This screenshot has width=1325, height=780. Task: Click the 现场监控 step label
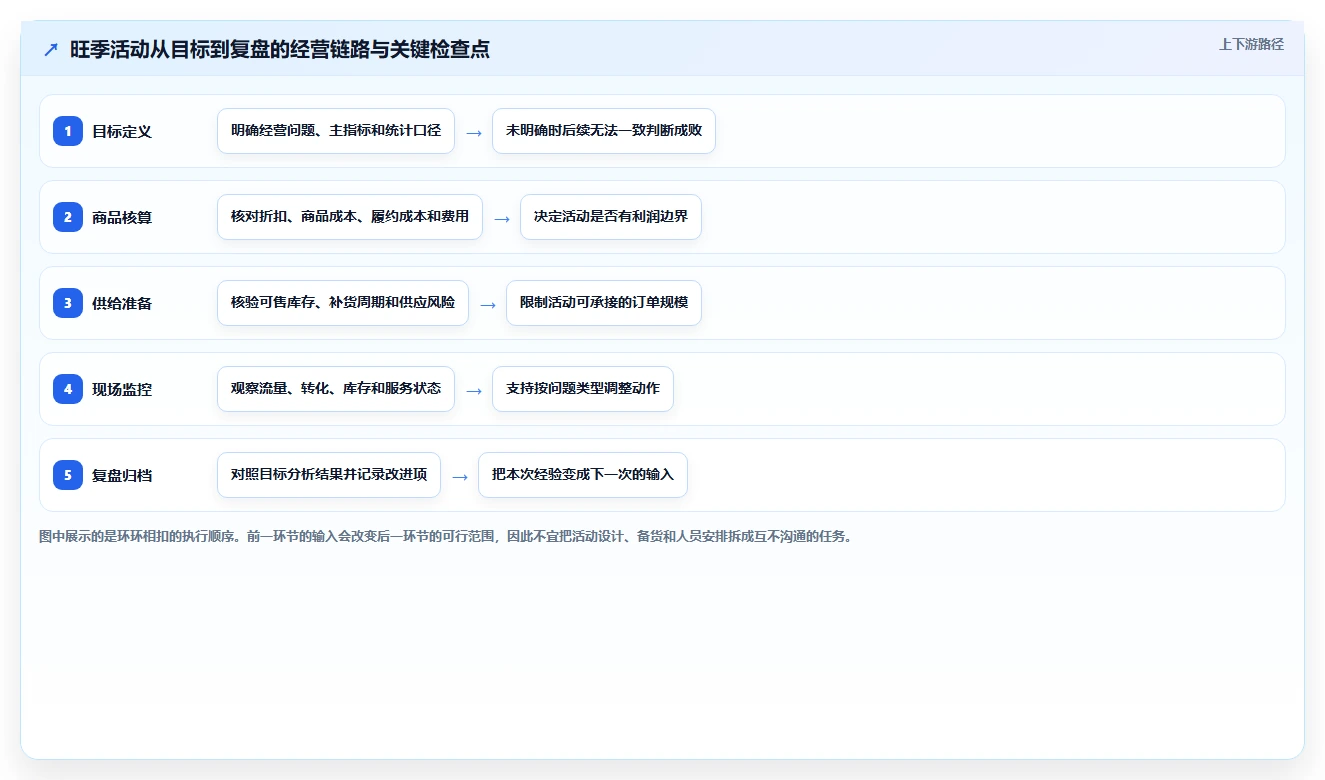point(122,389)
